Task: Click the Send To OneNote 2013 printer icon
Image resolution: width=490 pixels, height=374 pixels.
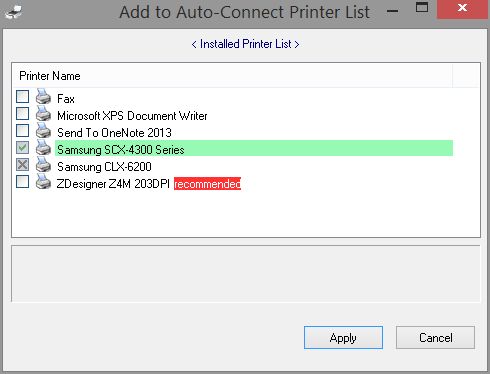Action: pyautogui.click(x=43, y=131)
